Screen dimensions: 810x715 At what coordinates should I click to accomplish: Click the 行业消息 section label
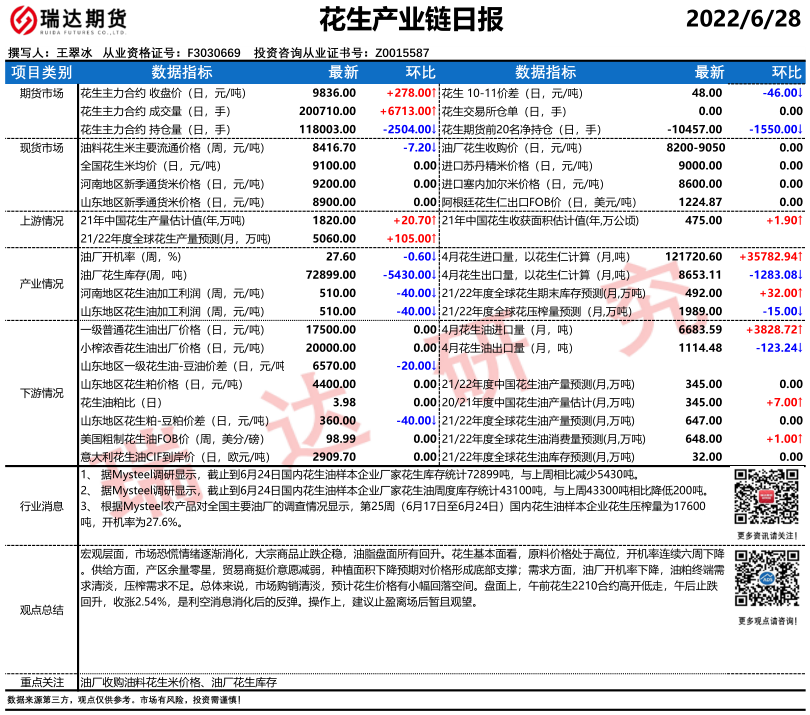tap(41, 508)
